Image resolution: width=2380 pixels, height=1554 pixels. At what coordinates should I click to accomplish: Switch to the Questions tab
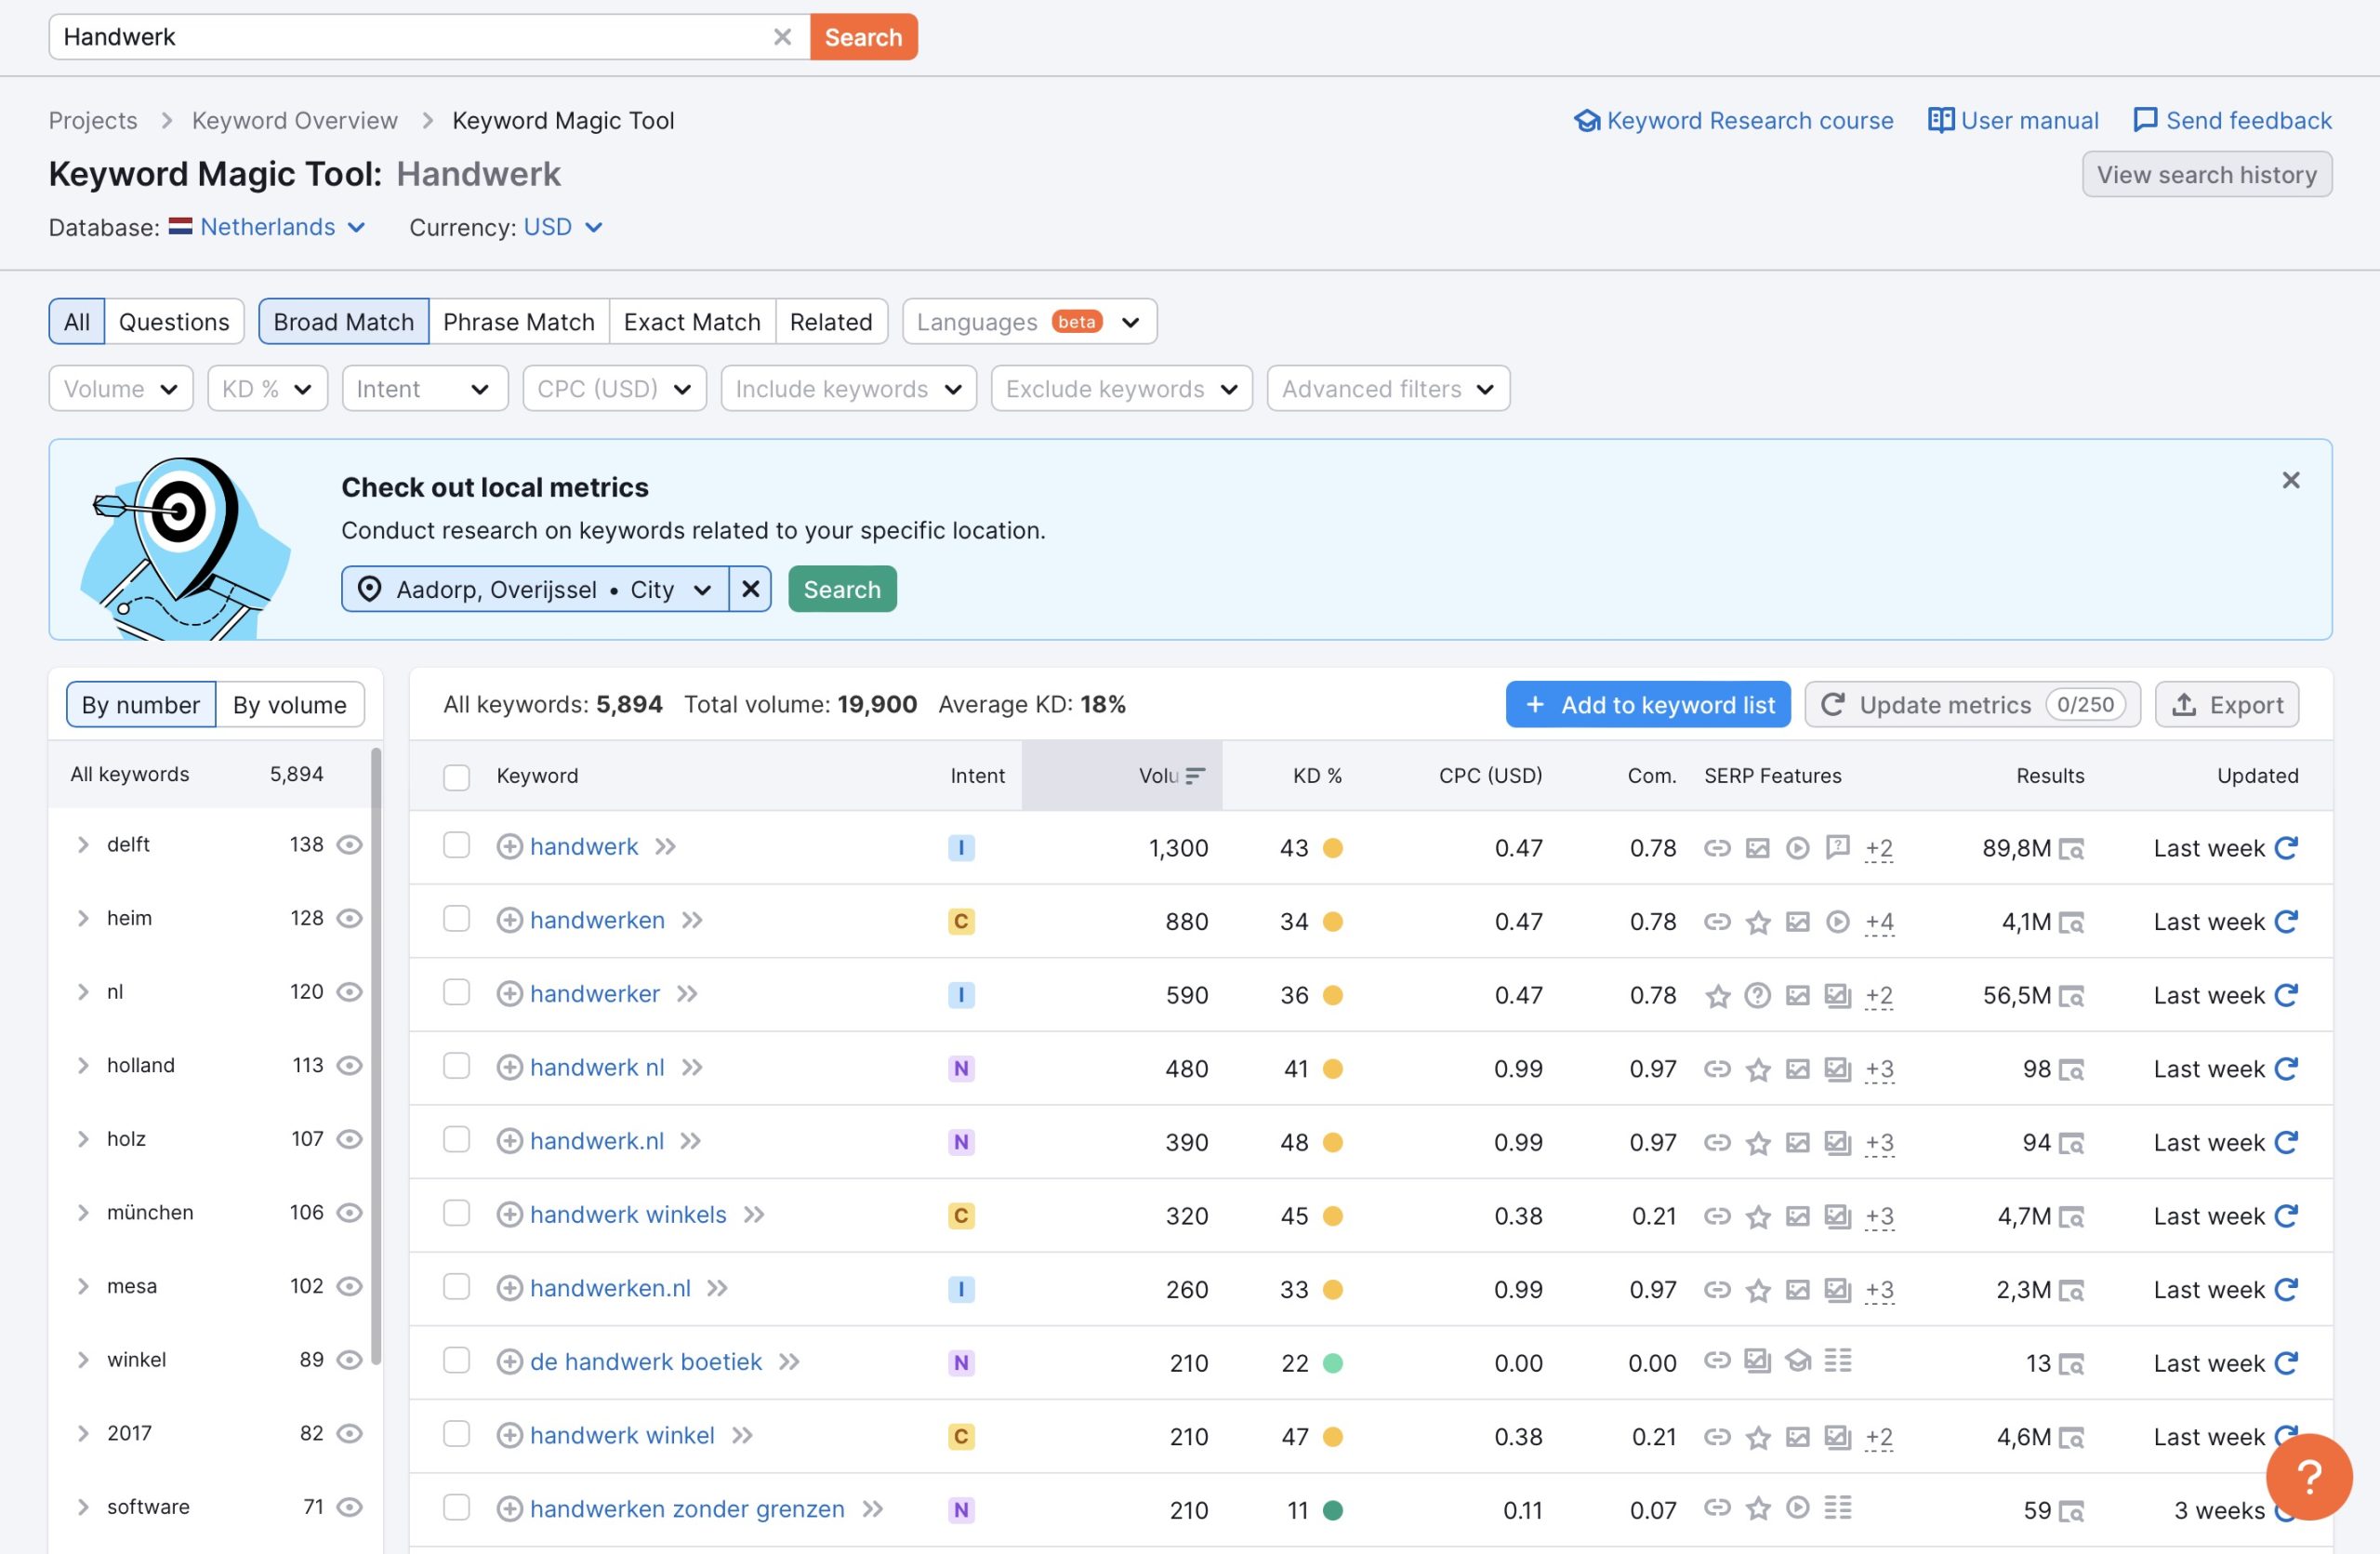[174, 322]
